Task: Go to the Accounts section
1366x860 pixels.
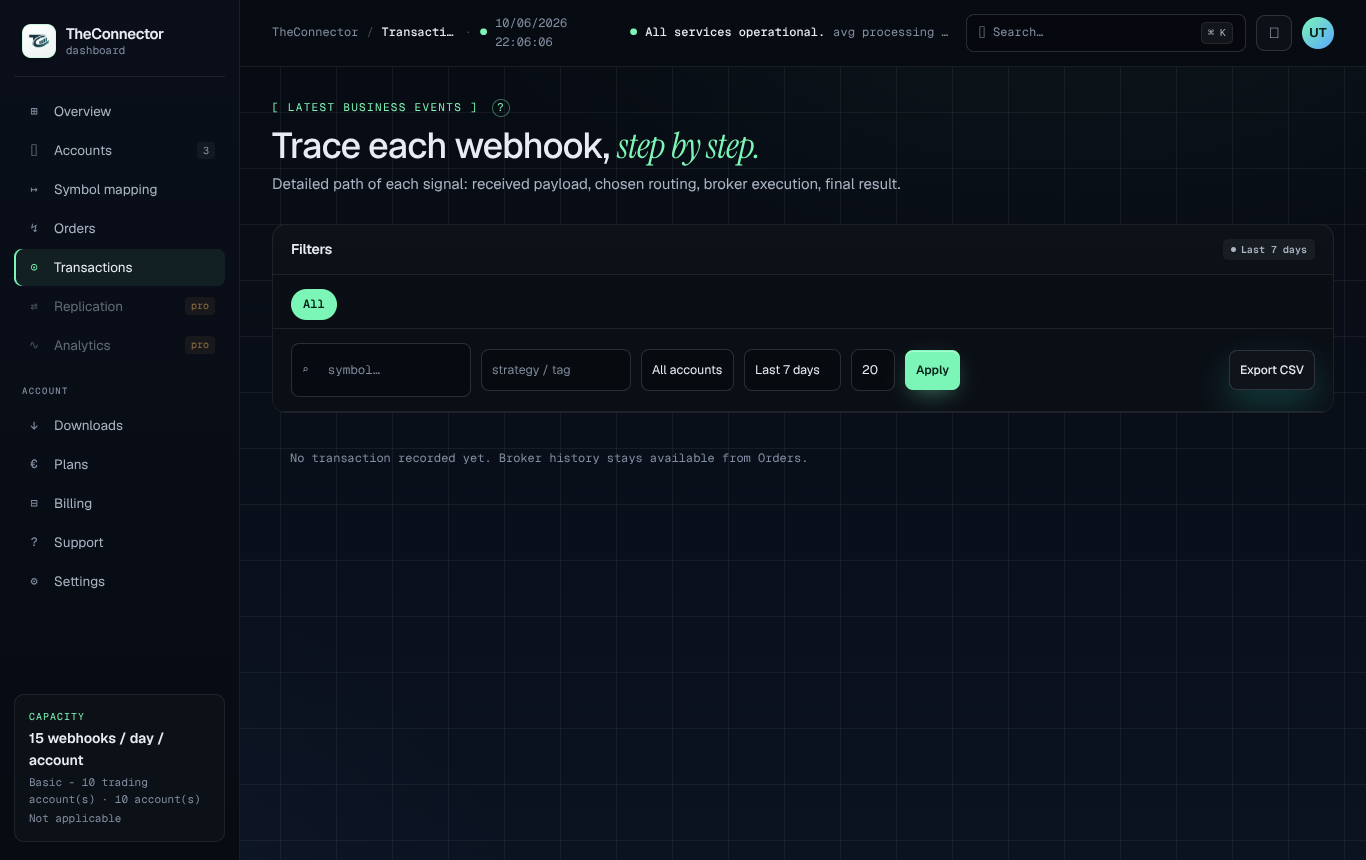Action: point(119,150)
